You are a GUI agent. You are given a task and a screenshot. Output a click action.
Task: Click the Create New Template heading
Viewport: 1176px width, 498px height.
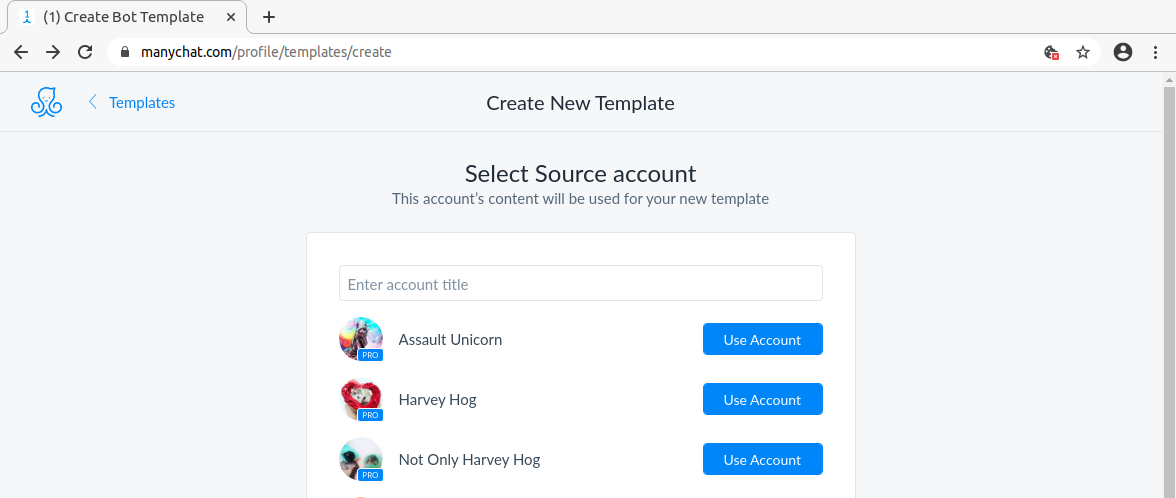point(580,103)
